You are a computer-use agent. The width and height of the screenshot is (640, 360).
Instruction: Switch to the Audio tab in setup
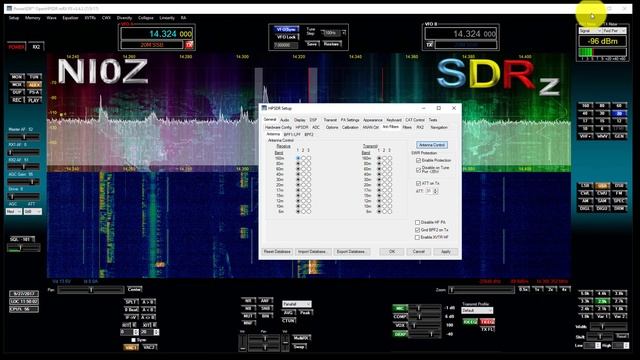point(284,120)
